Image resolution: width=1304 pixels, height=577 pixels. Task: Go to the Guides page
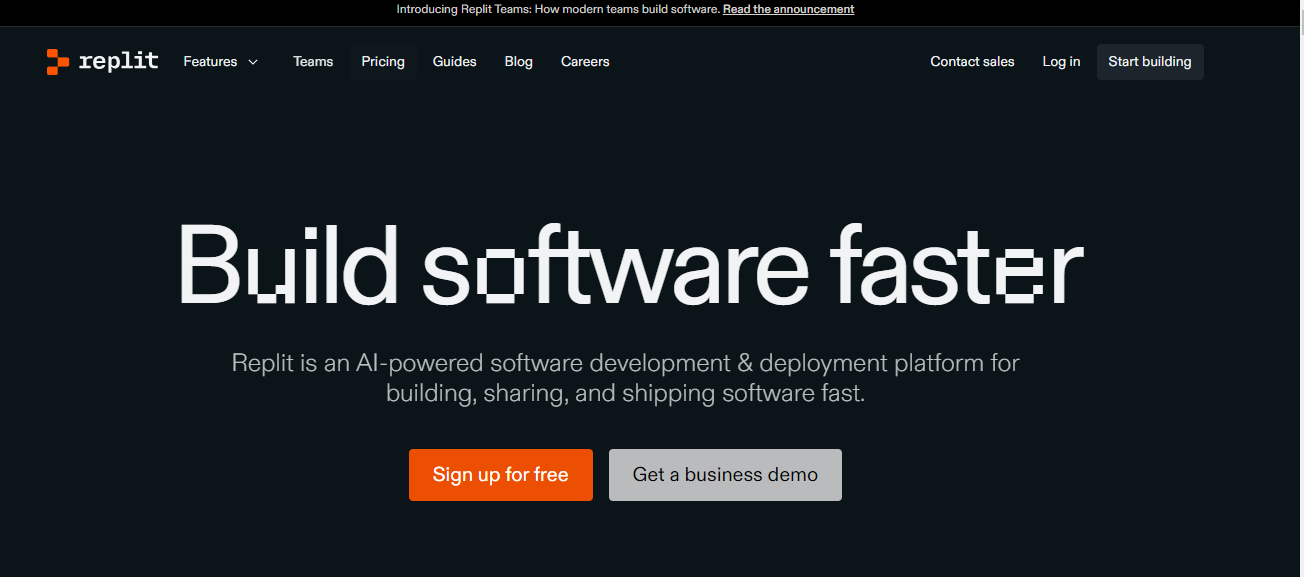[x=455, y=61]
